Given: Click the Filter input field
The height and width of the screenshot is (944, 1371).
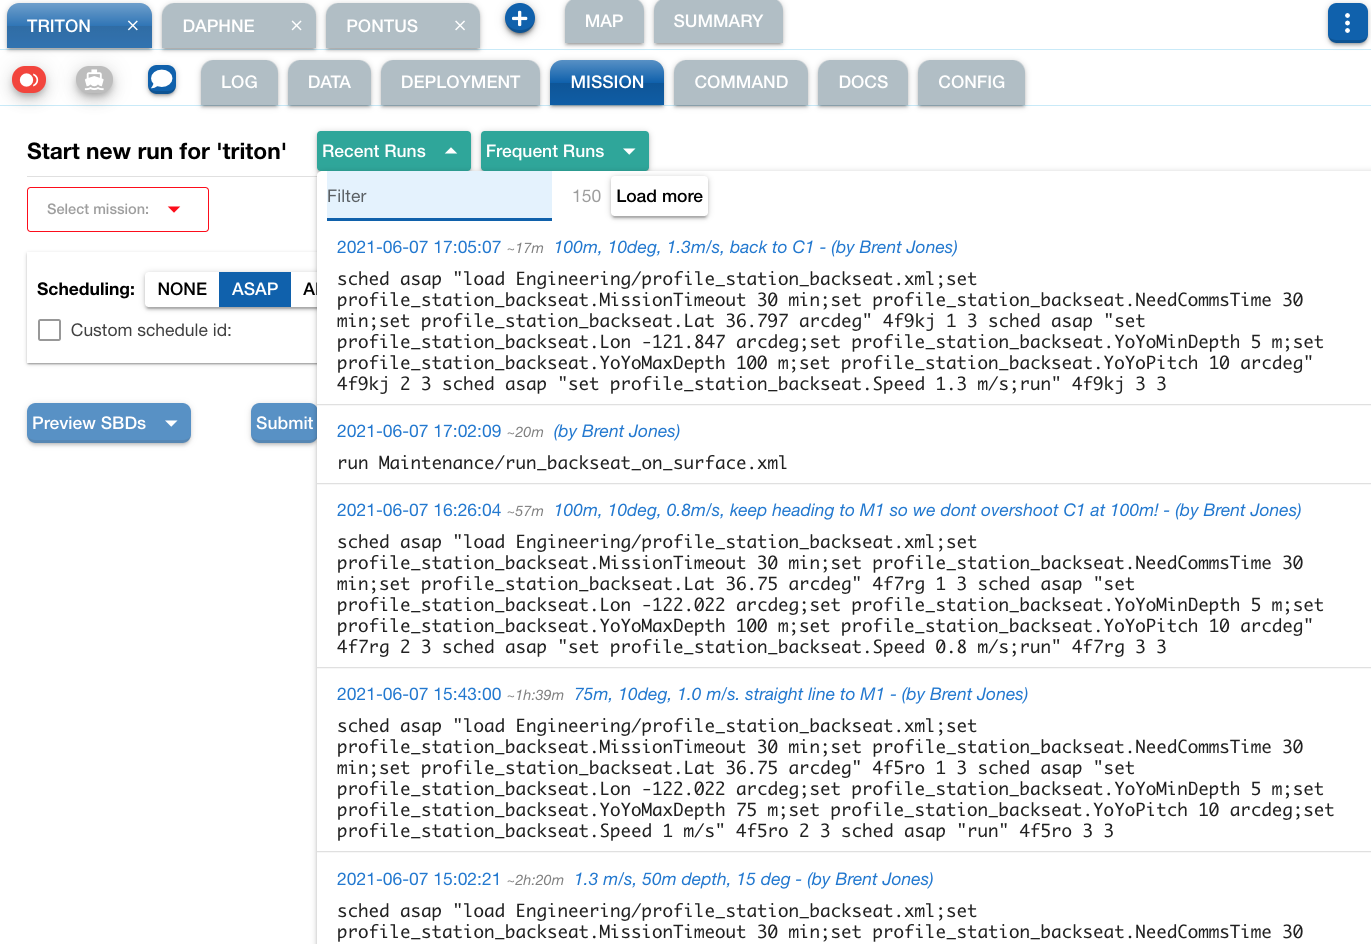Looking at the screenshot, I should tap(438, 196).
